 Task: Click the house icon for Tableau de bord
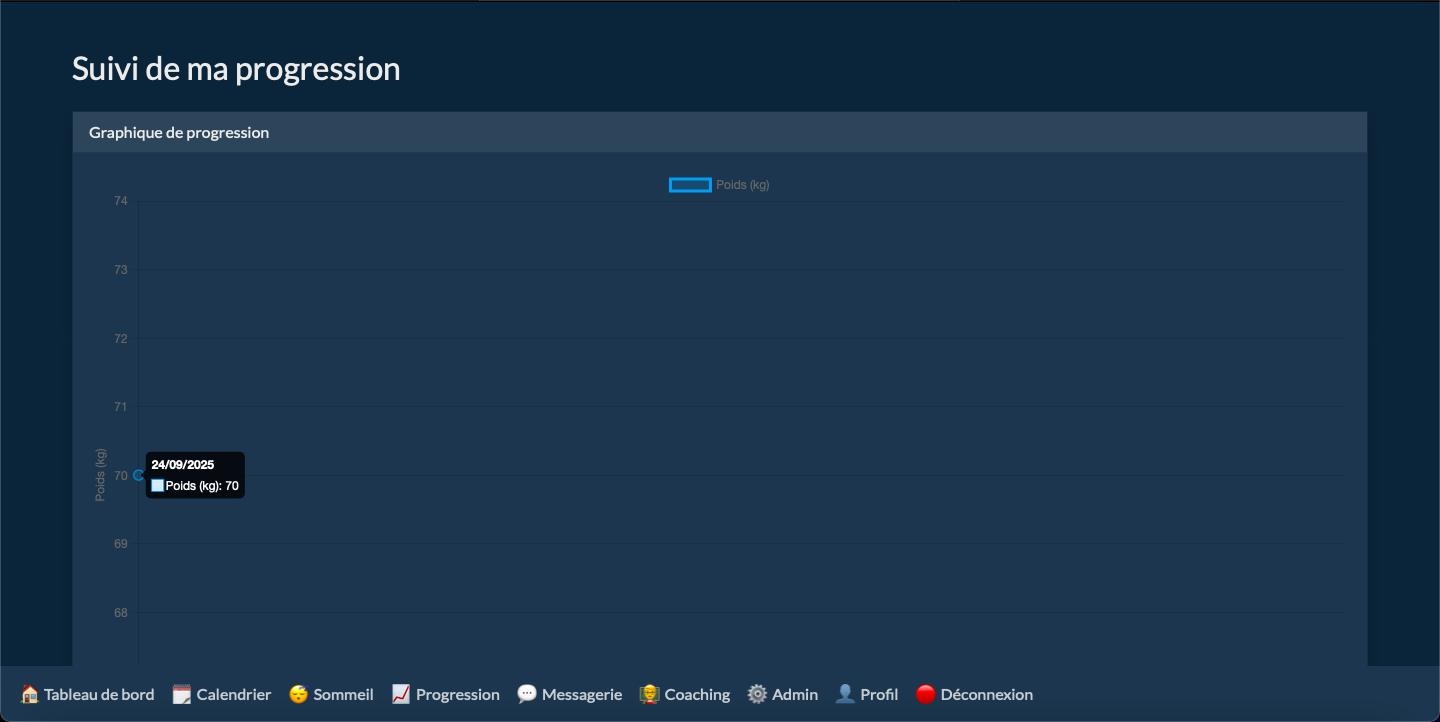pyautogui.click(x=30, y=694)
